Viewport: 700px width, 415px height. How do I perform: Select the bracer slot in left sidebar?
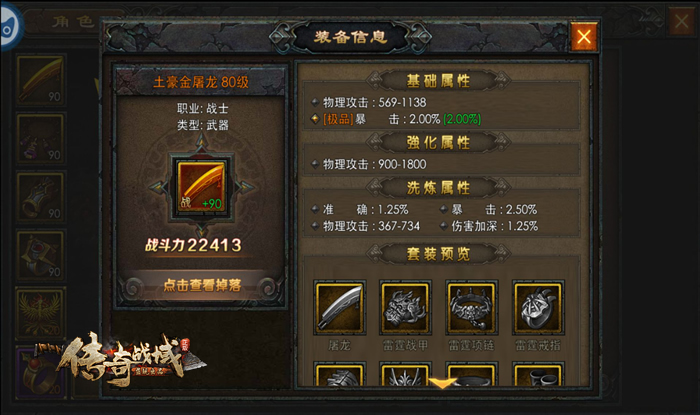pos(41,197)
